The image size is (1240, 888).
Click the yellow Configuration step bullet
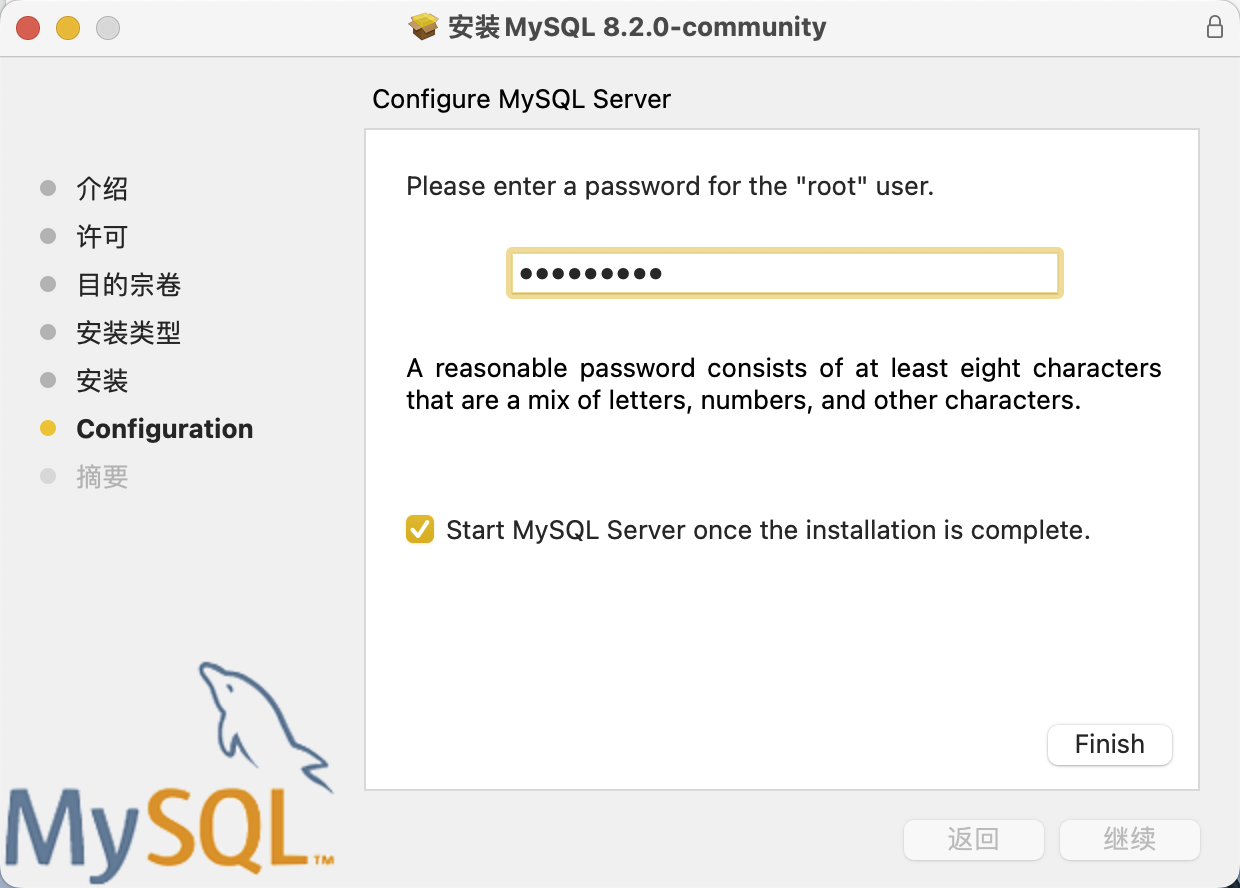pyautogui.click(x=48, y=429)
